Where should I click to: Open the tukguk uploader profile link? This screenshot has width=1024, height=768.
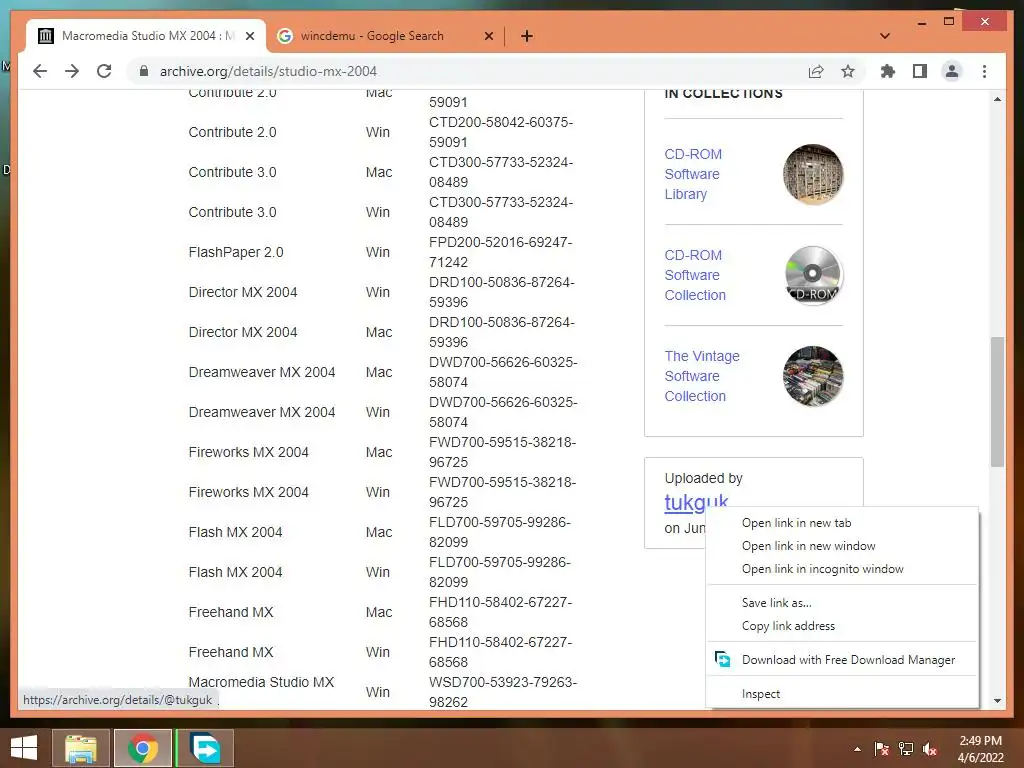point(696,501)
